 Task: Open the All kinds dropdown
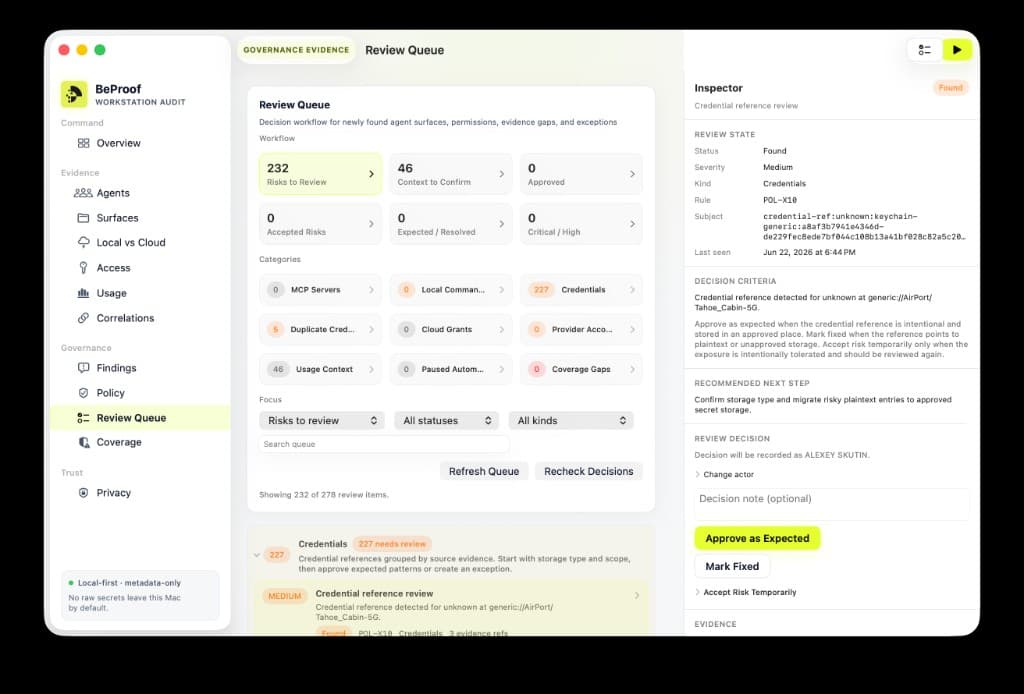571,420
